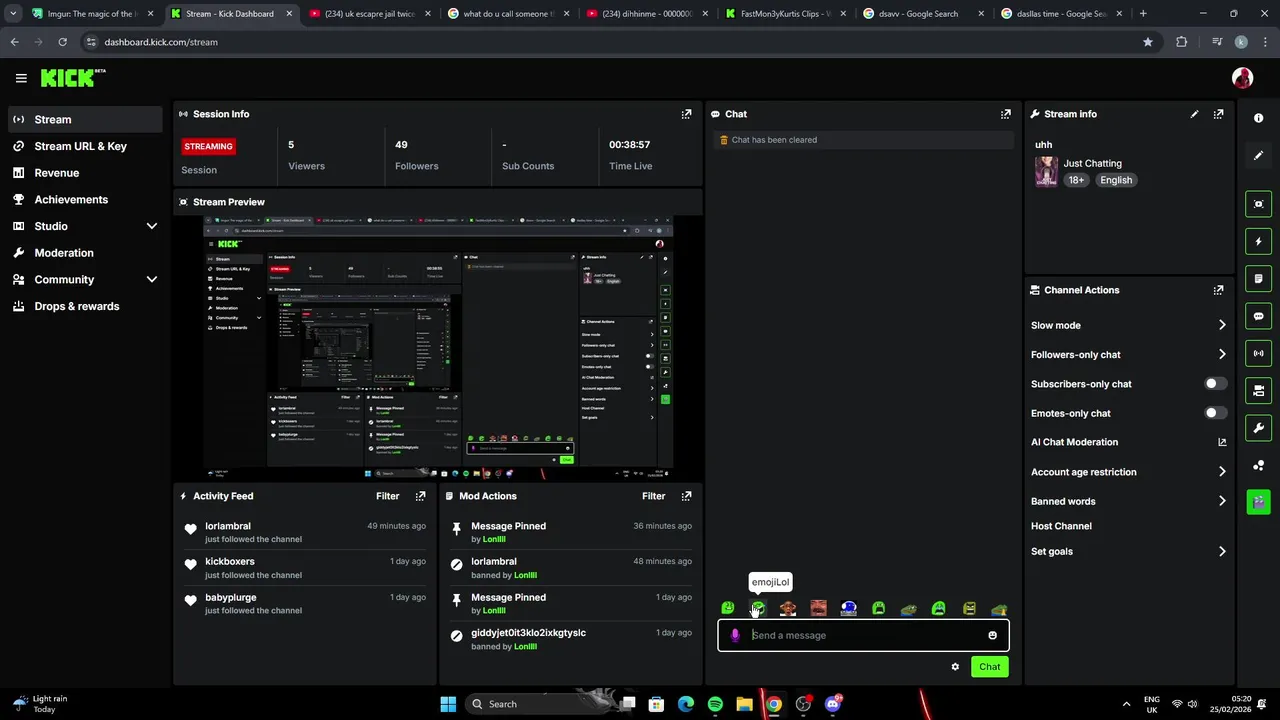Open chat settings gear icon

coord(955,667)
